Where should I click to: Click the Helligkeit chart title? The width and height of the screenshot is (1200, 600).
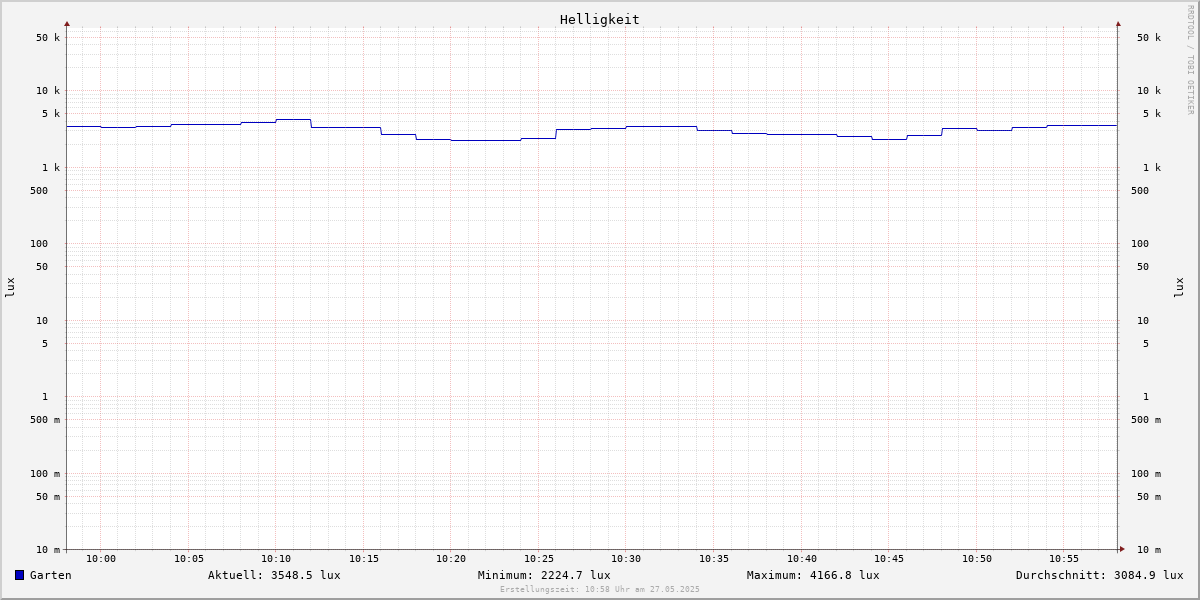600,19
